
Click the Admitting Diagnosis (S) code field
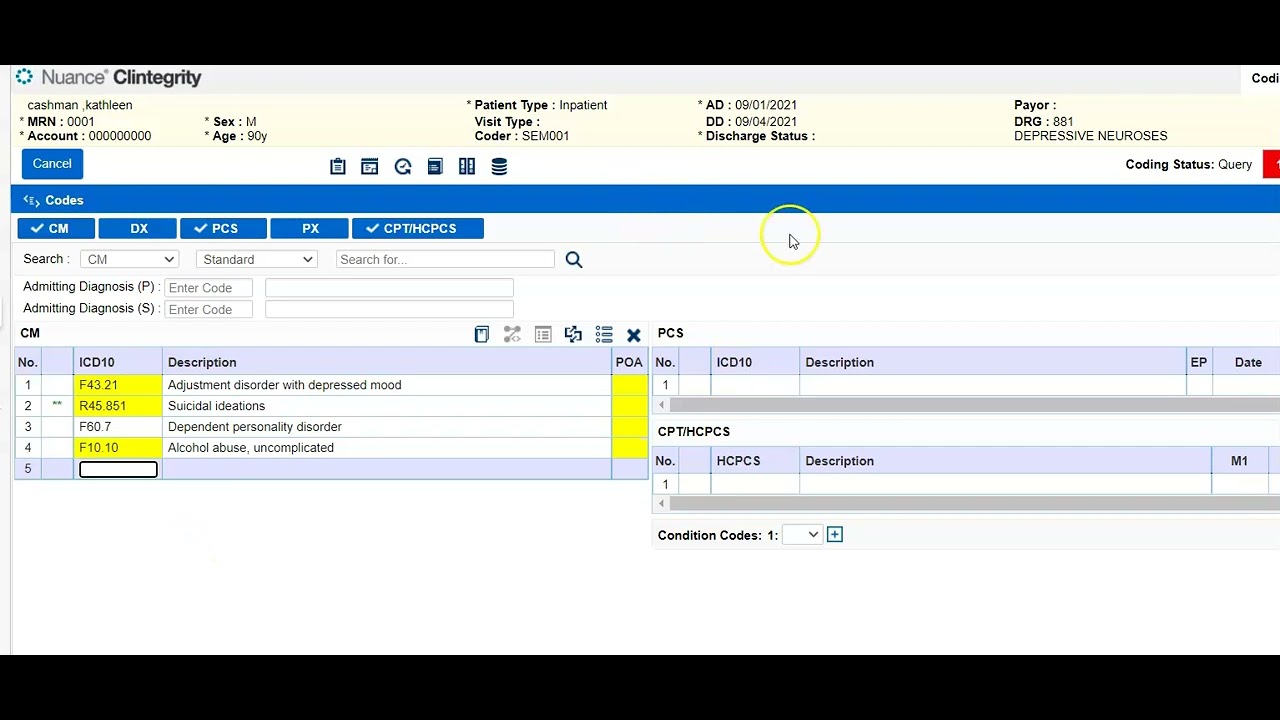(x=208, y=310)
